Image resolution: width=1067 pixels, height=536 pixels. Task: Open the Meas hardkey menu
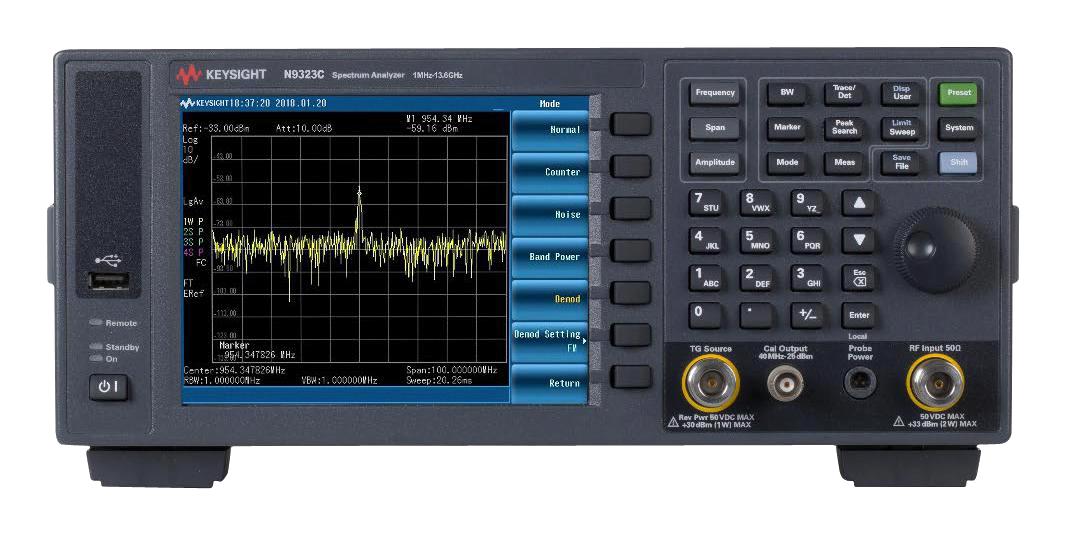[x=844, y=162]
